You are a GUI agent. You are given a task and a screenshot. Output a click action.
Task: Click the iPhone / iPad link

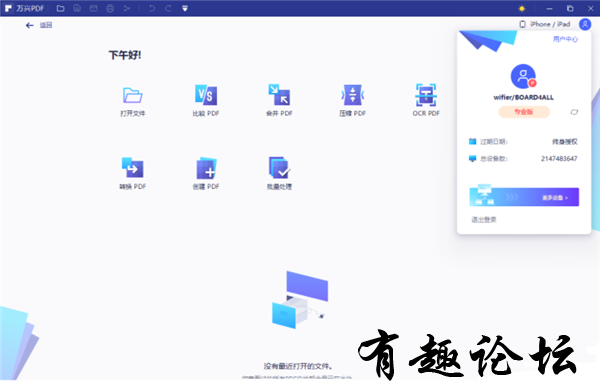point(545,24)
